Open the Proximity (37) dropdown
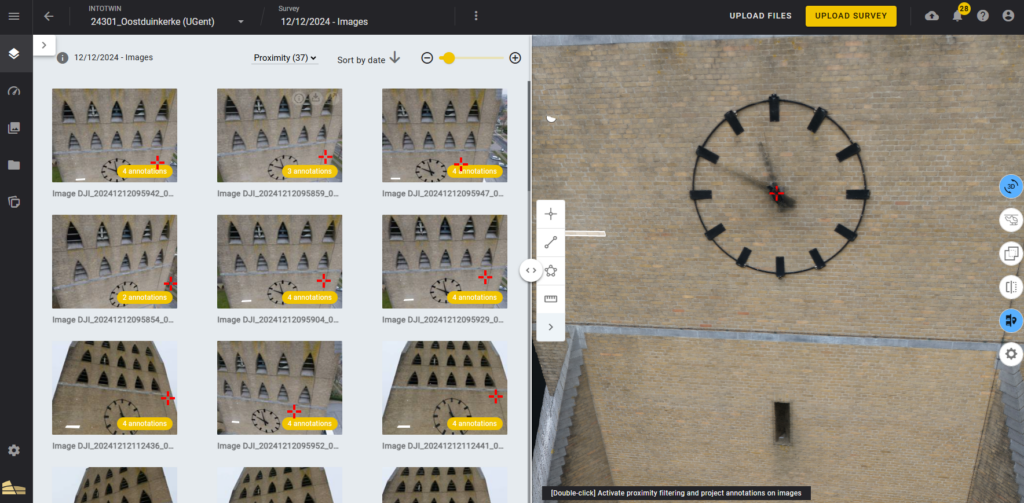Screen dimensions: 1024x503 [285, 58]
